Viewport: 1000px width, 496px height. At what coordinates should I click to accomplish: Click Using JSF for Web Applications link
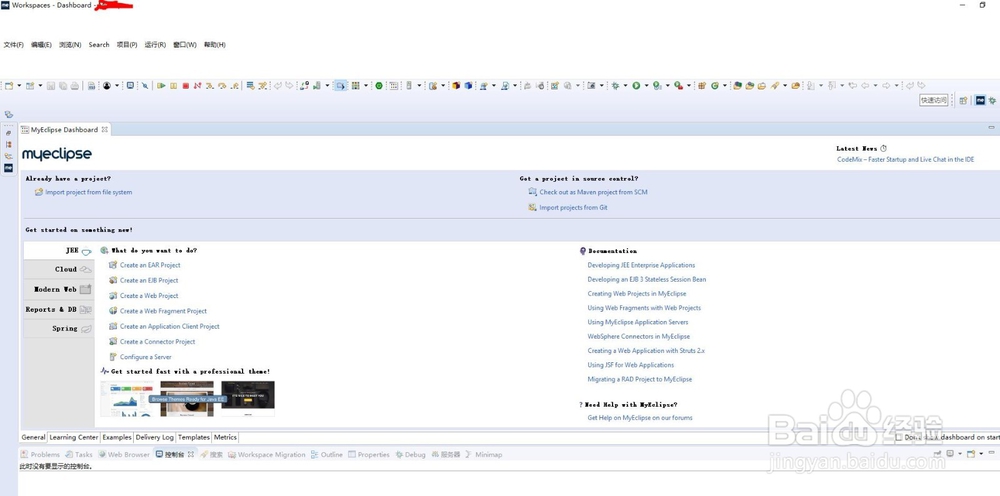coord(631,365)
